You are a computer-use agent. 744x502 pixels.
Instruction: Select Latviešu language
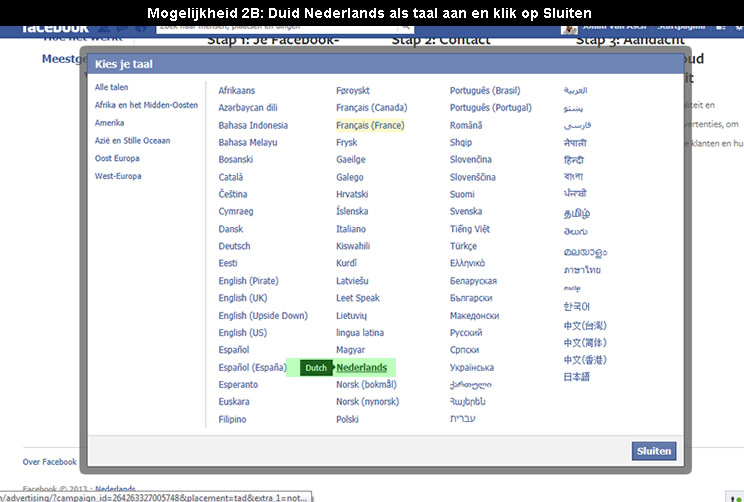tap(353, 281)
